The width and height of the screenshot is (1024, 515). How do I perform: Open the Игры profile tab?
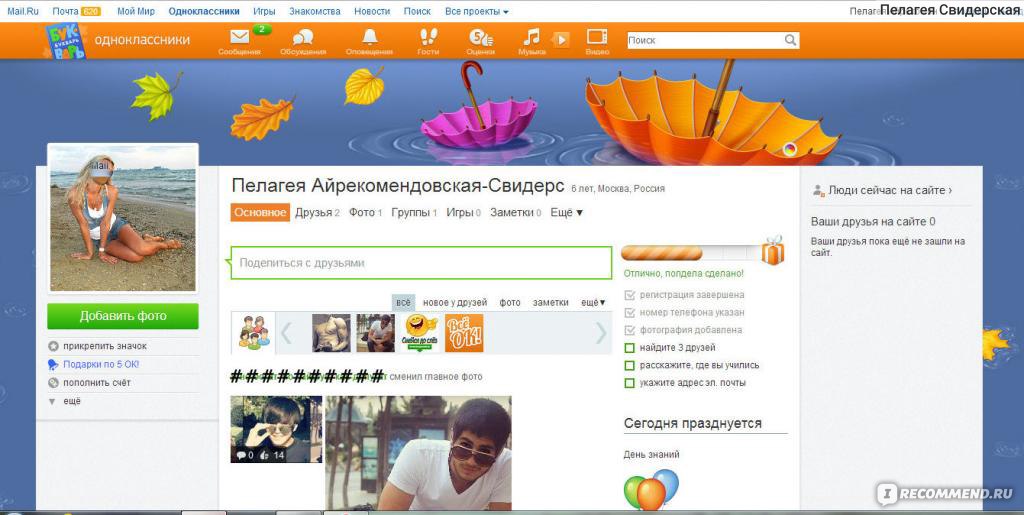[x=464, y=213]
